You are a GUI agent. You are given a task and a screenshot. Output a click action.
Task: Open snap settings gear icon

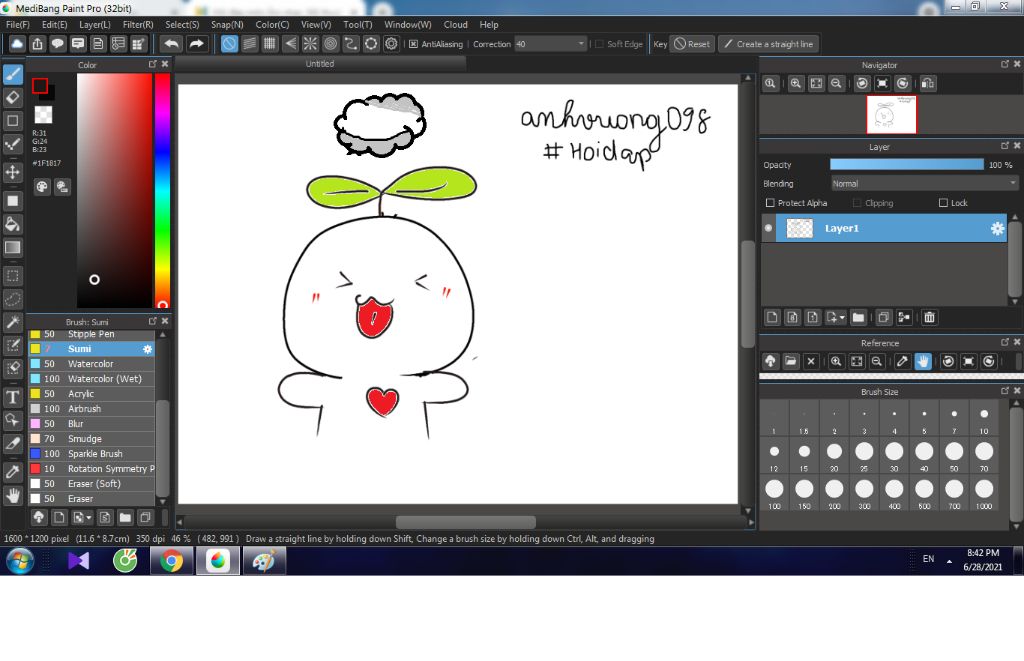pos(391,44)
